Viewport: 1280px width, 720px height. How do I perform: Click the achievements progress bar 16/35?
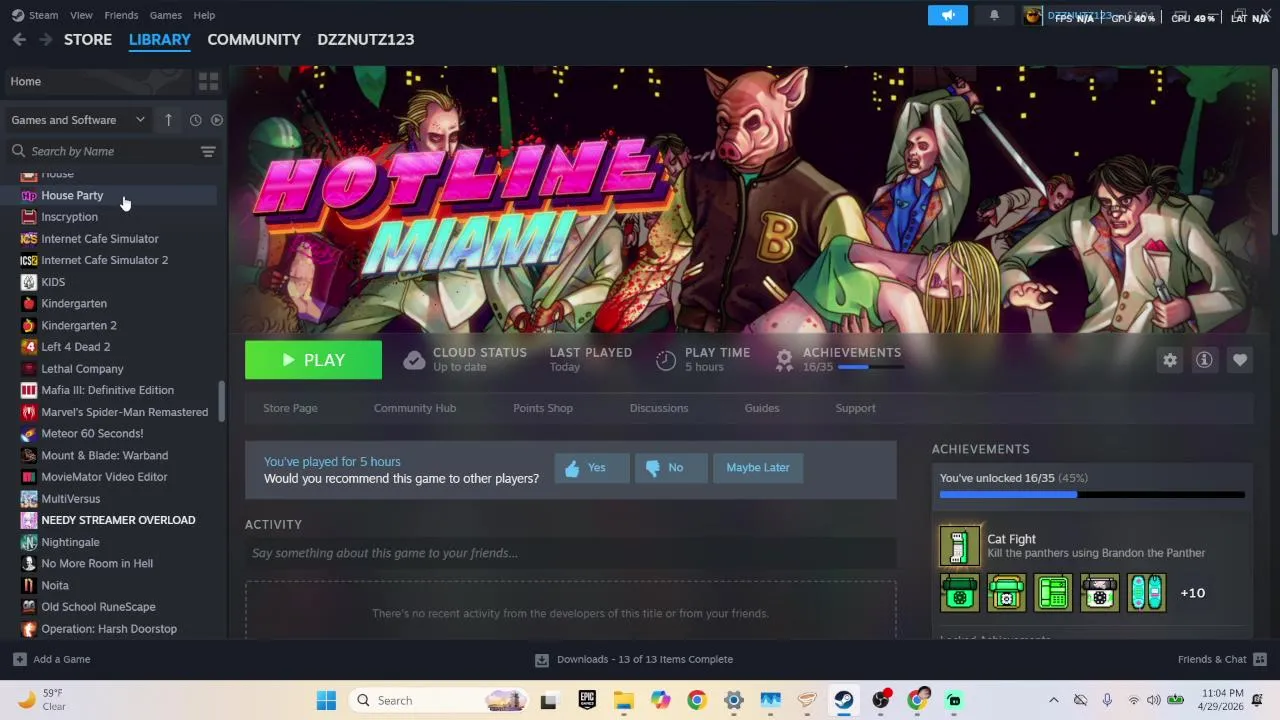1092,494
